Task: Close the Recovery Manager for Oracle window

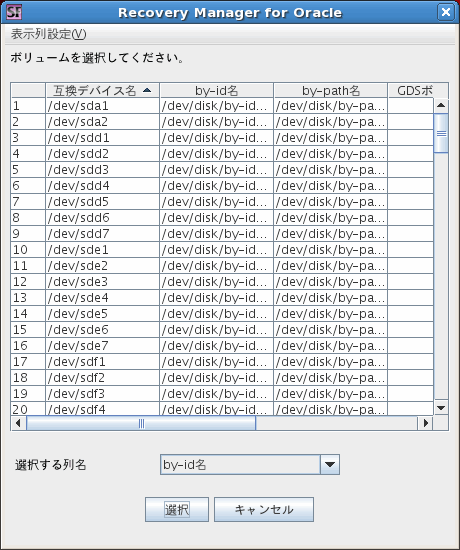Action: [x=446, y=12]
